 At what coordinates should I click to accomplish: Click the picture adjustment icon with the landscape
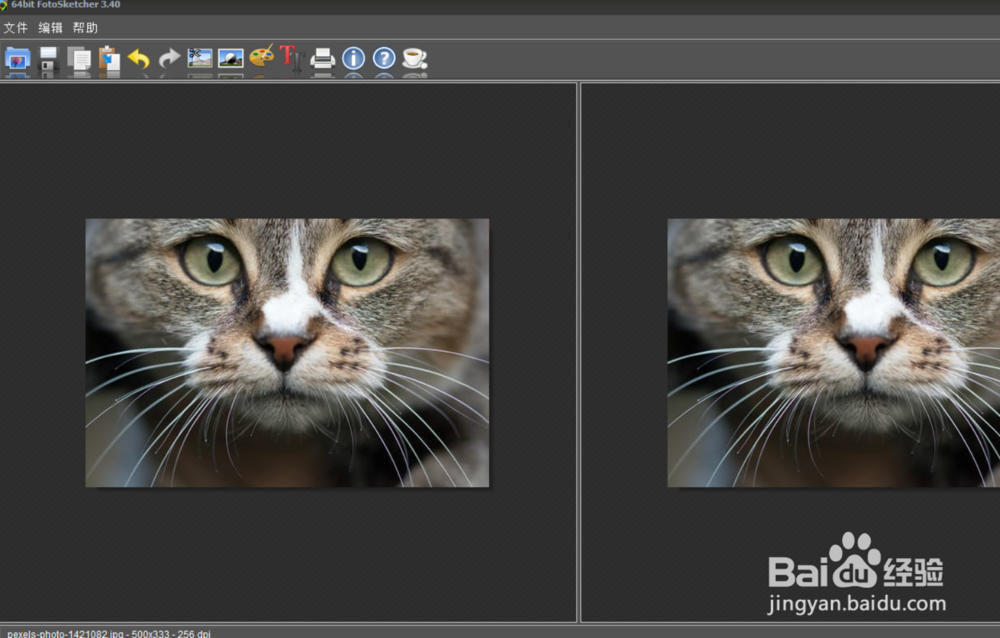pos(231,58)
